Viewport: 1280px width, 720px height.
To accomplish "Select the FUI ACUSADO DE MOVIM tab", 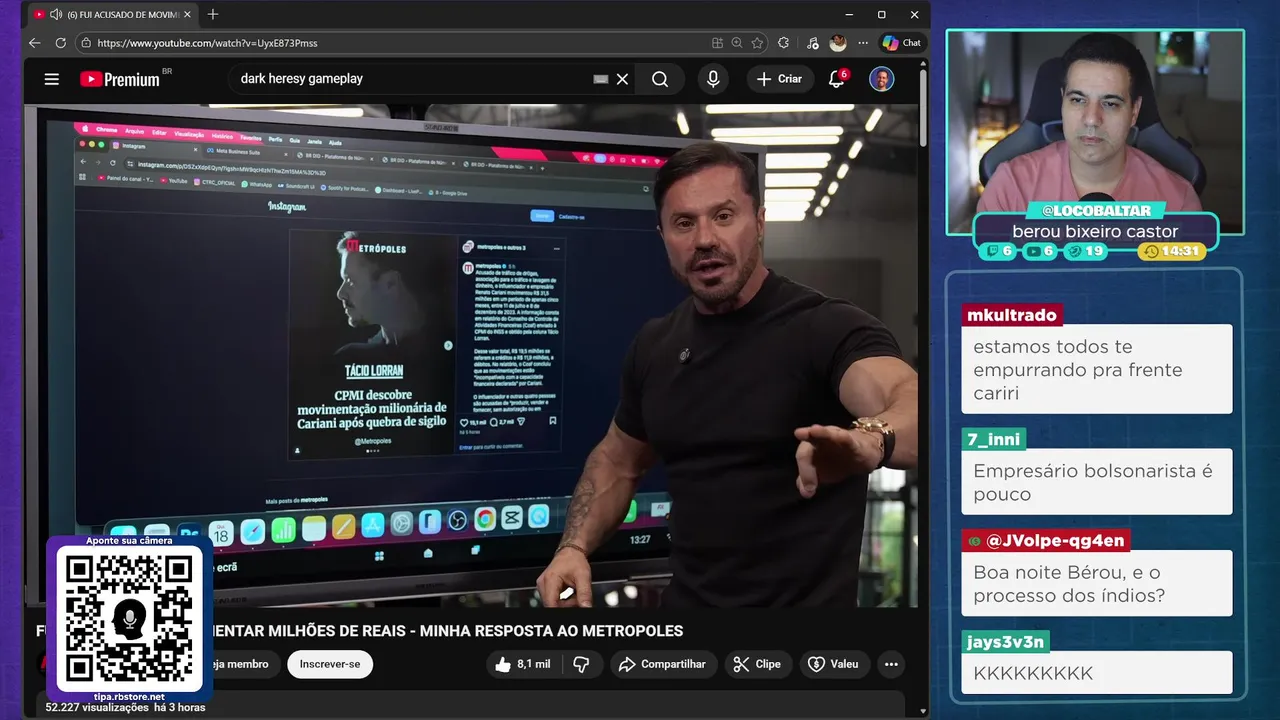I will tap(114, 15).
